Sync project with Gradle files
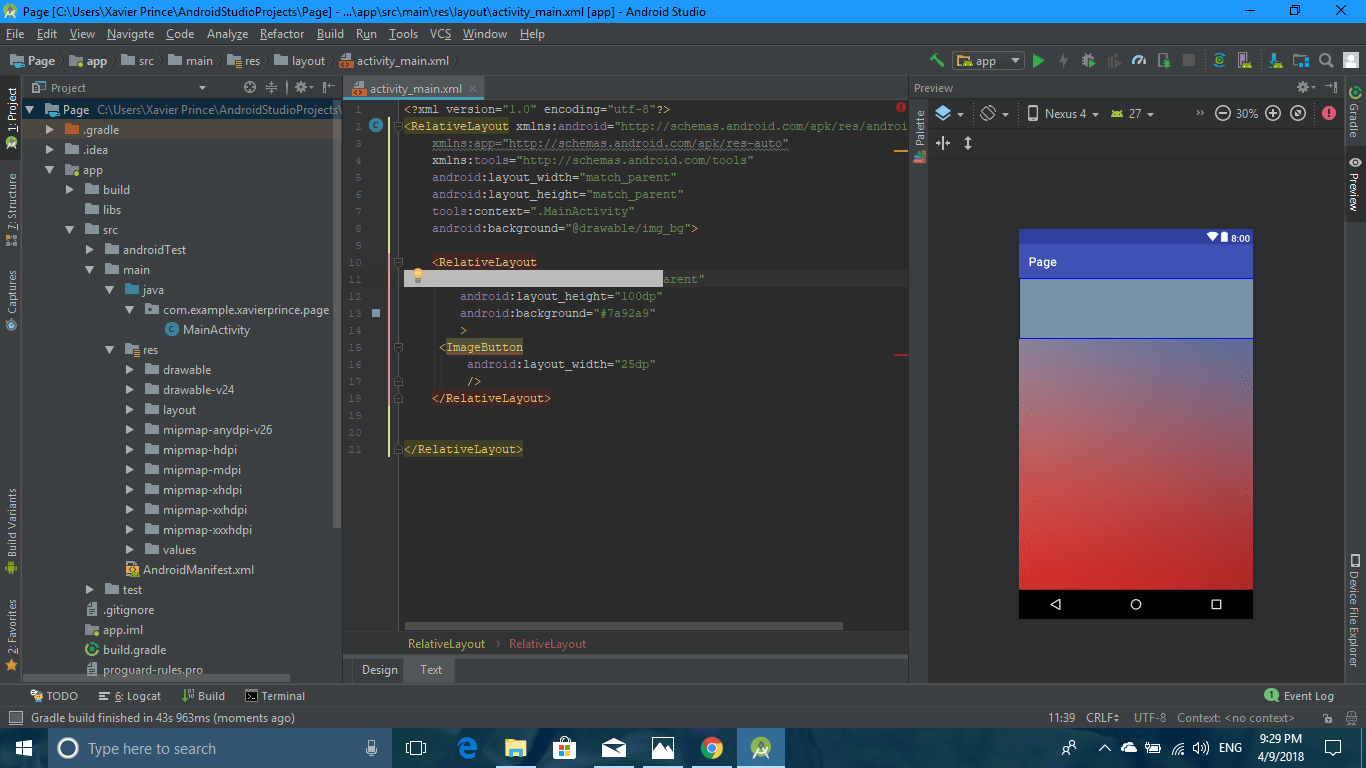 1219,61
